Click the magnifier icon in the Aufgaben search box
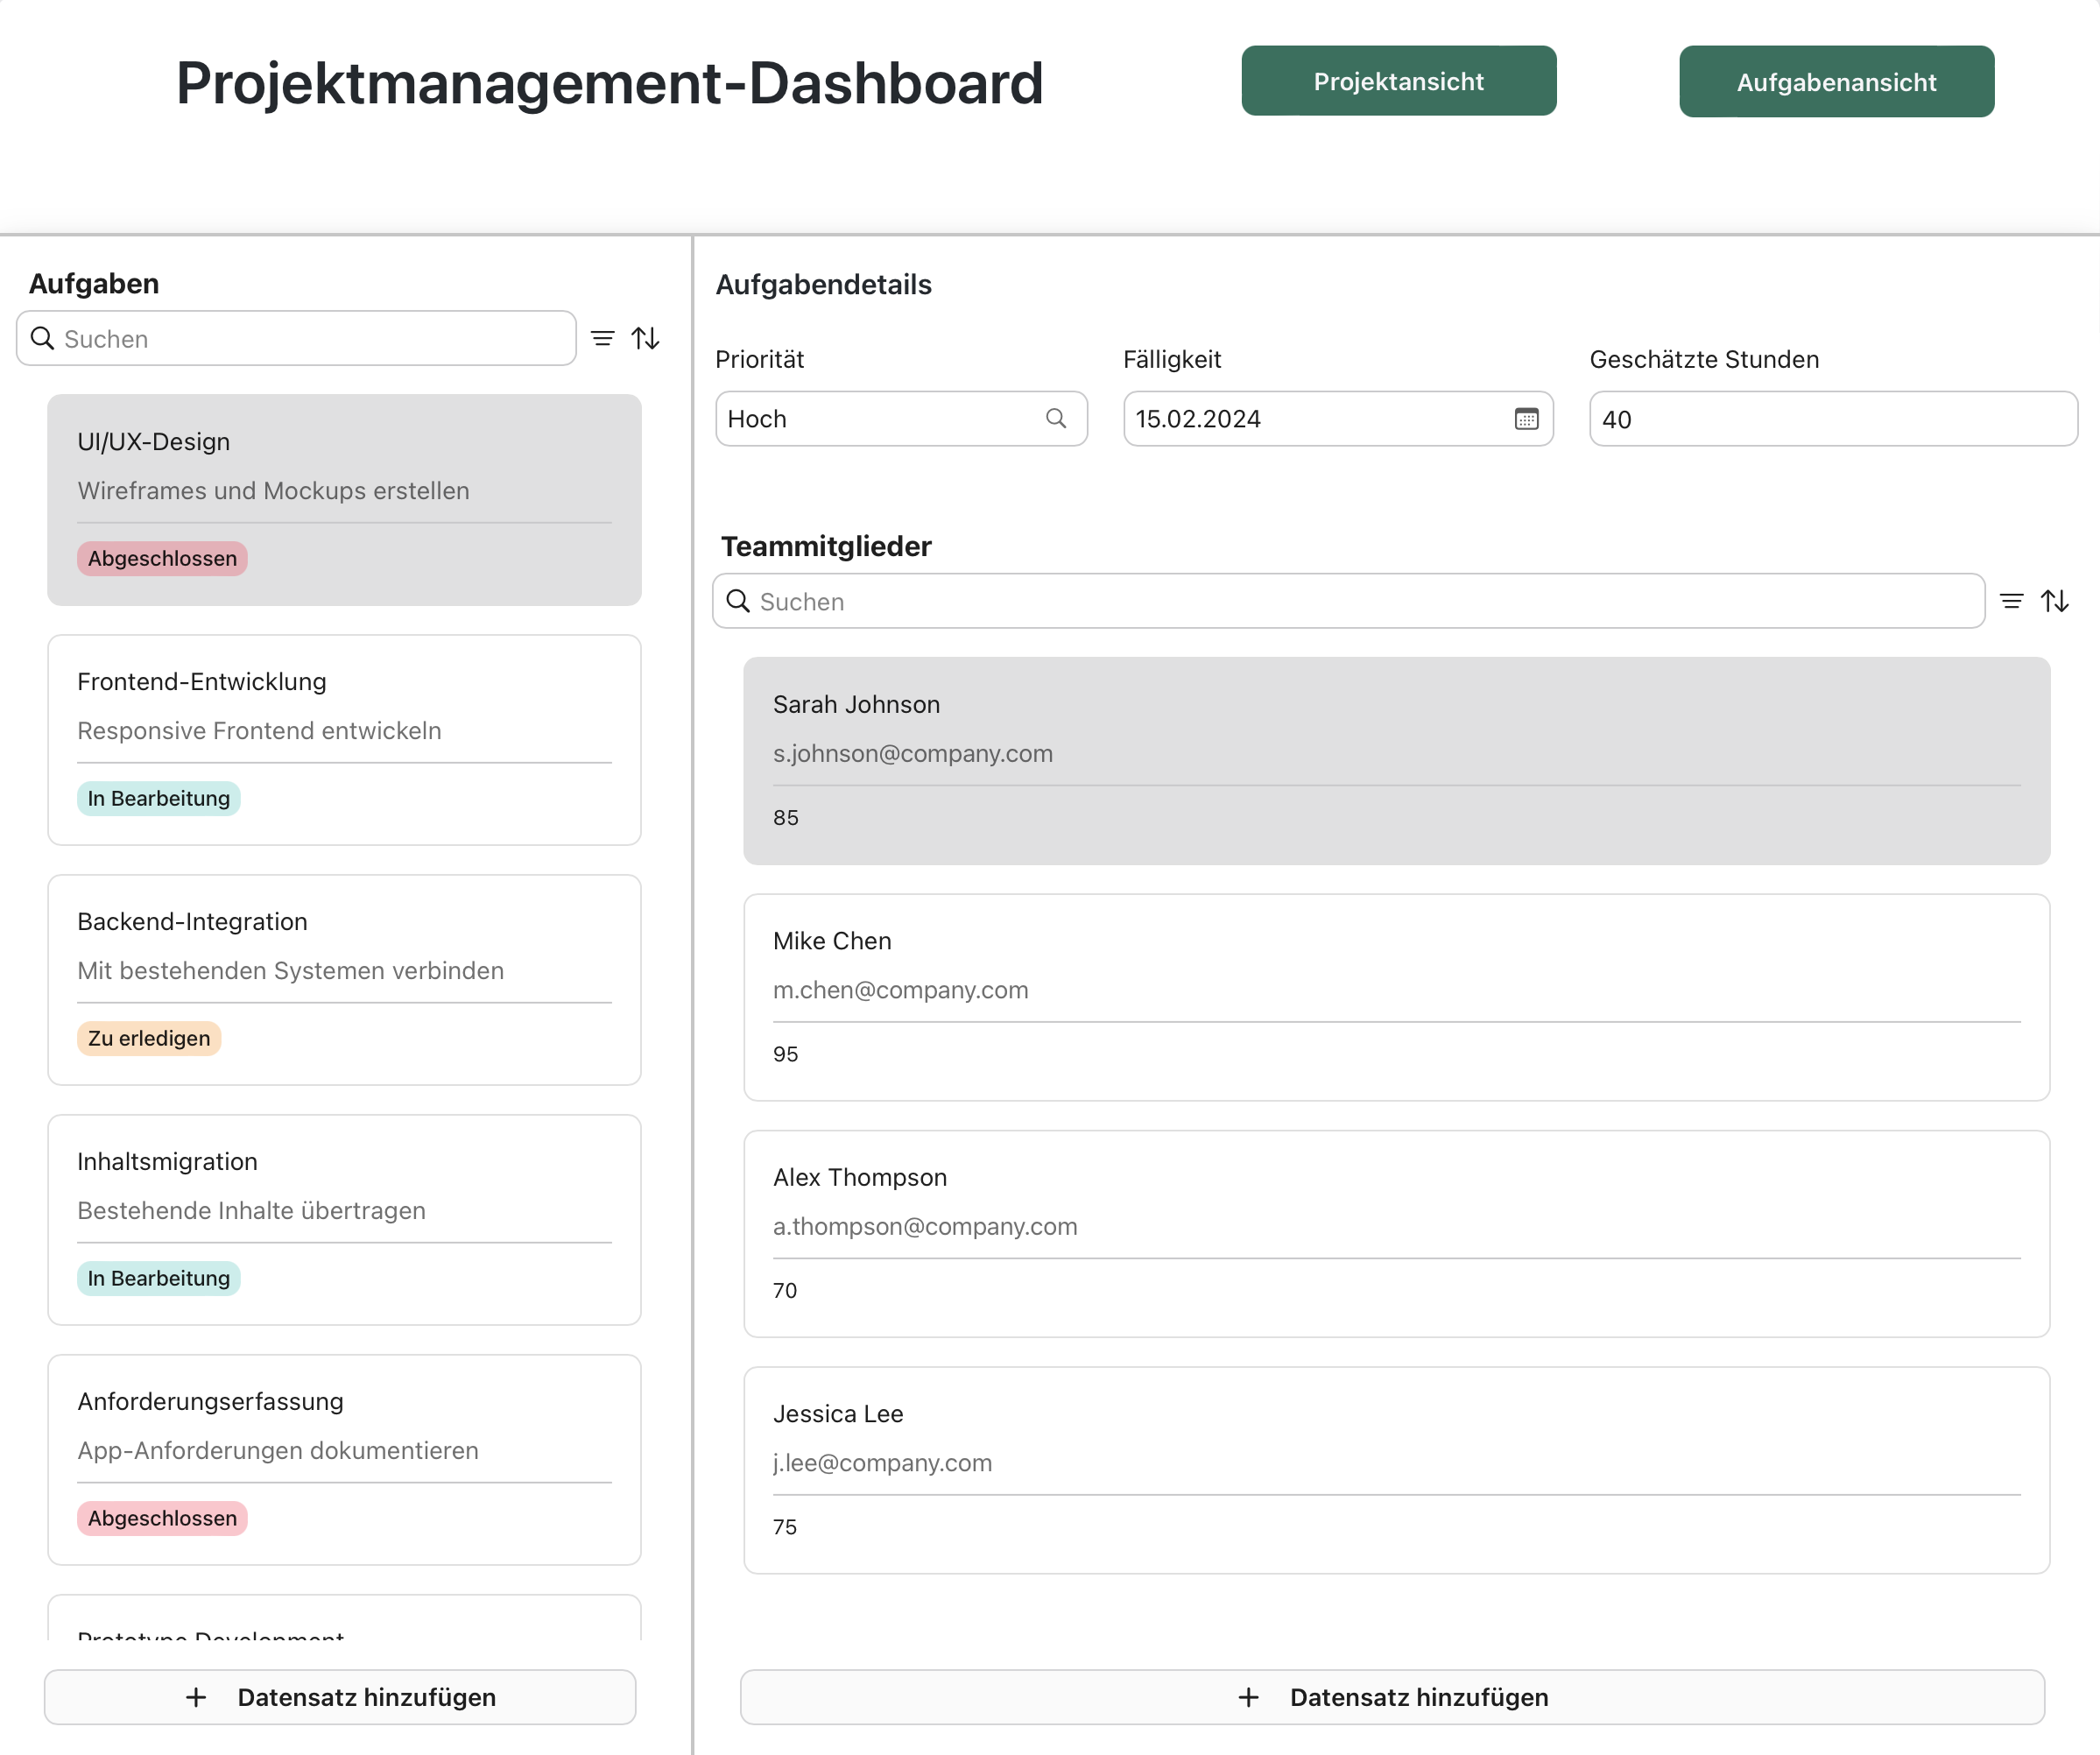The height and width of the screenshot is (1755, 2100). (42, 338)
